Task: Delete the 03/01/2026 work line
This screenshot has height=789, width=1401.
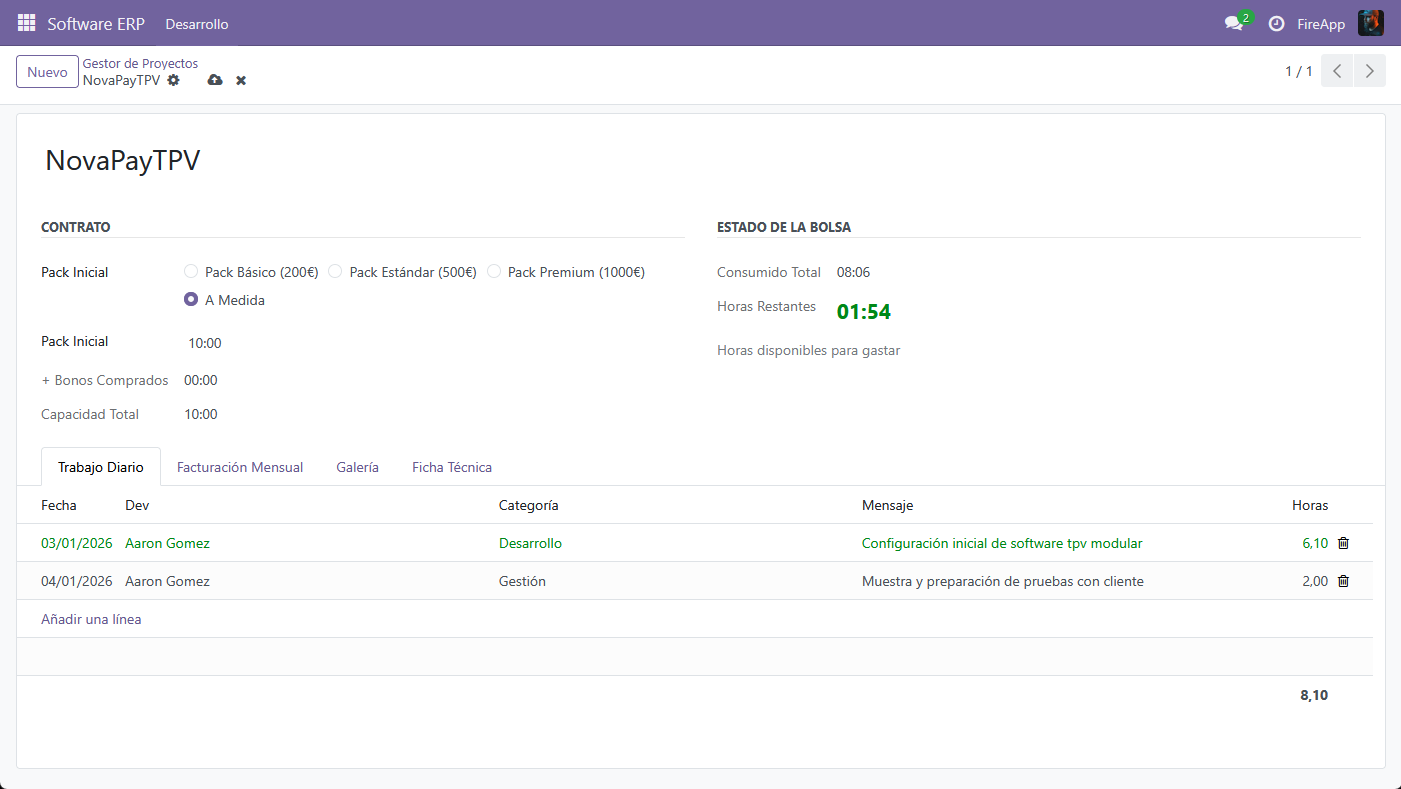Action: tap(1343, 543)
